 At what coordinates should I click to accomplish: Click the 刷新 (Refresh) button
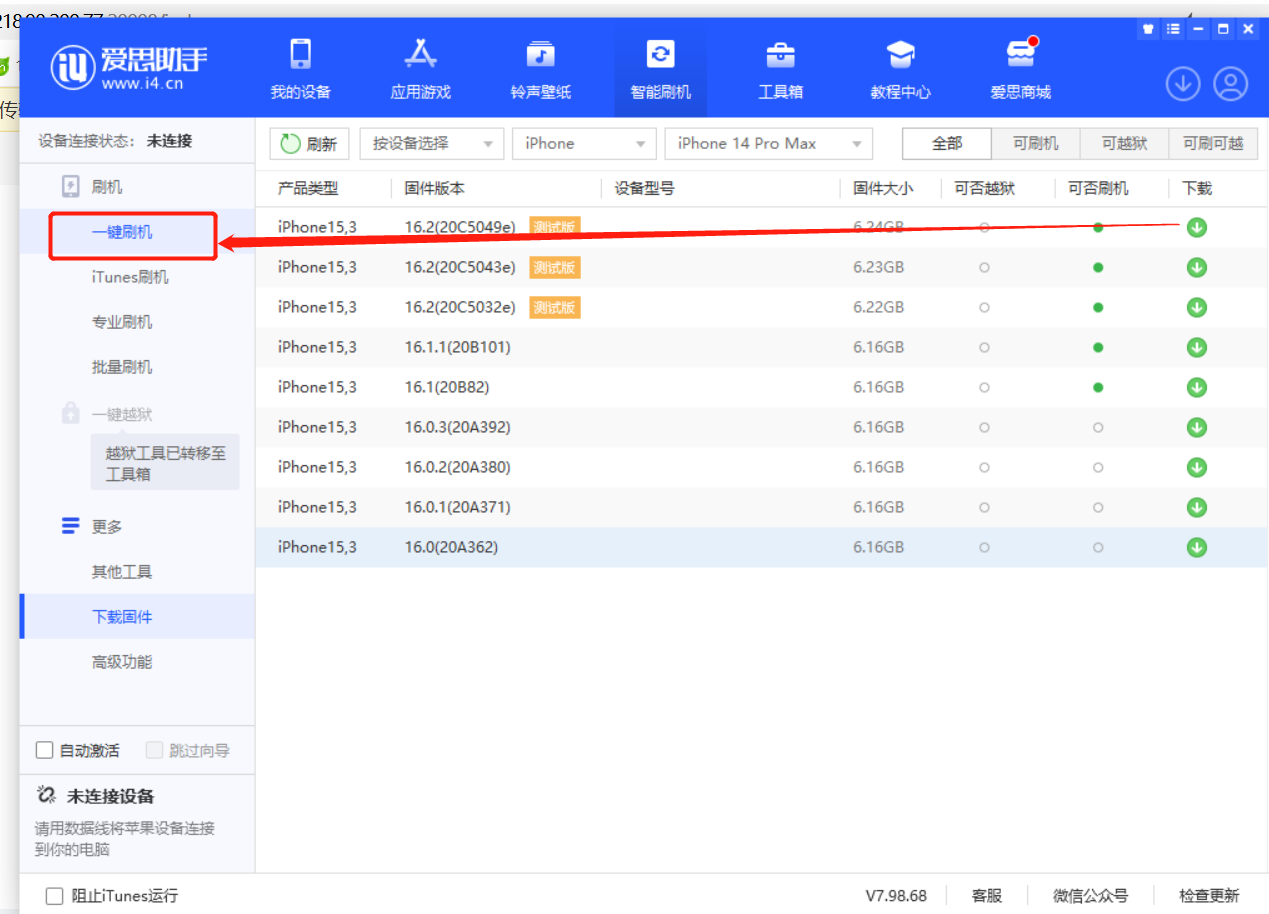[x=309, y=143]
